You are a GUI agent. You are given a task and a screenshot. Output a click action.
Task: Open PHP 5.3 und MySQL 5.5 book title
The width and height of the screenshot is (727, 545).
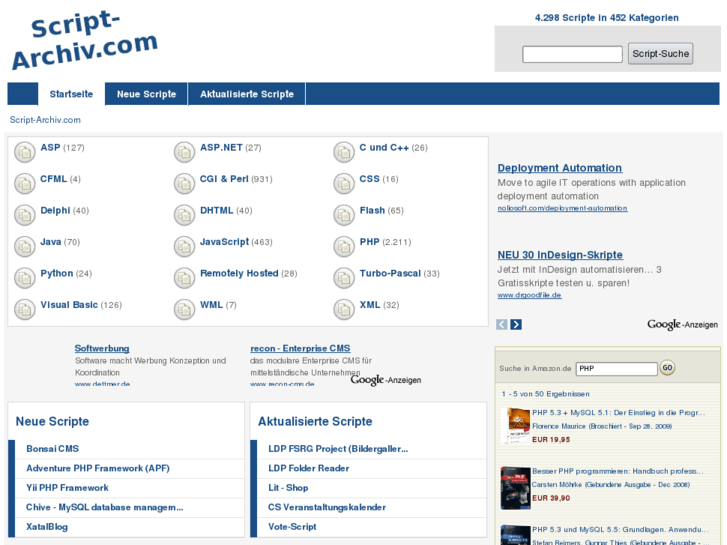620,530
